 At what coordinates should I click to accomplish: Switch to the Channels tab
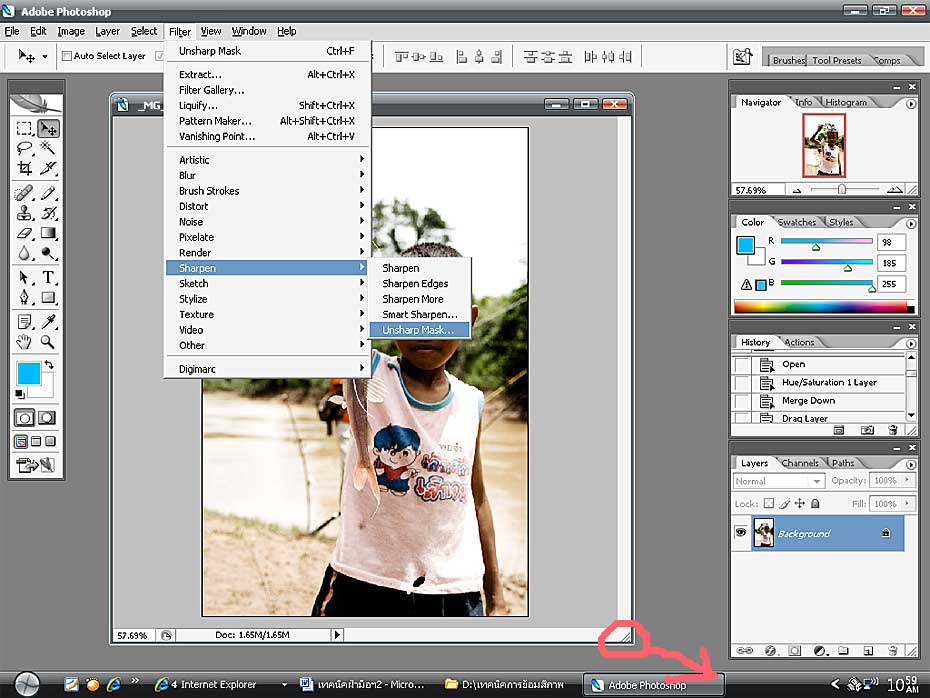(800, 463)
